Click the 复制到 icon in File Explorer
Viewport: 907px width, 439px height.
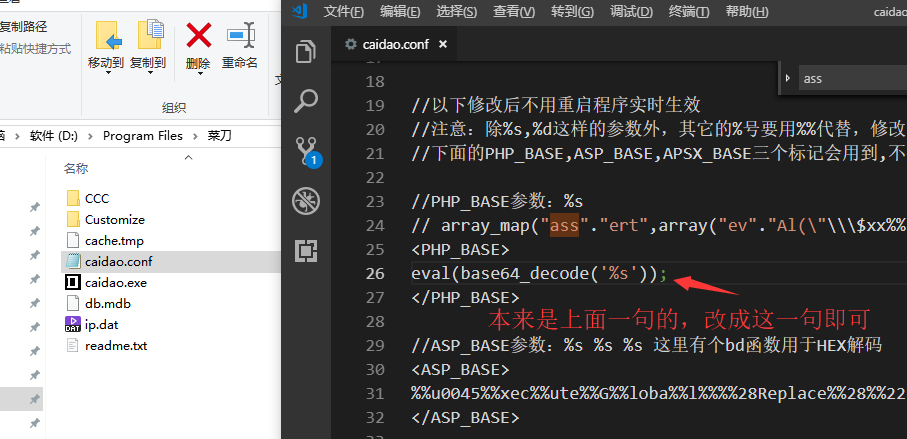coord(149,35)
